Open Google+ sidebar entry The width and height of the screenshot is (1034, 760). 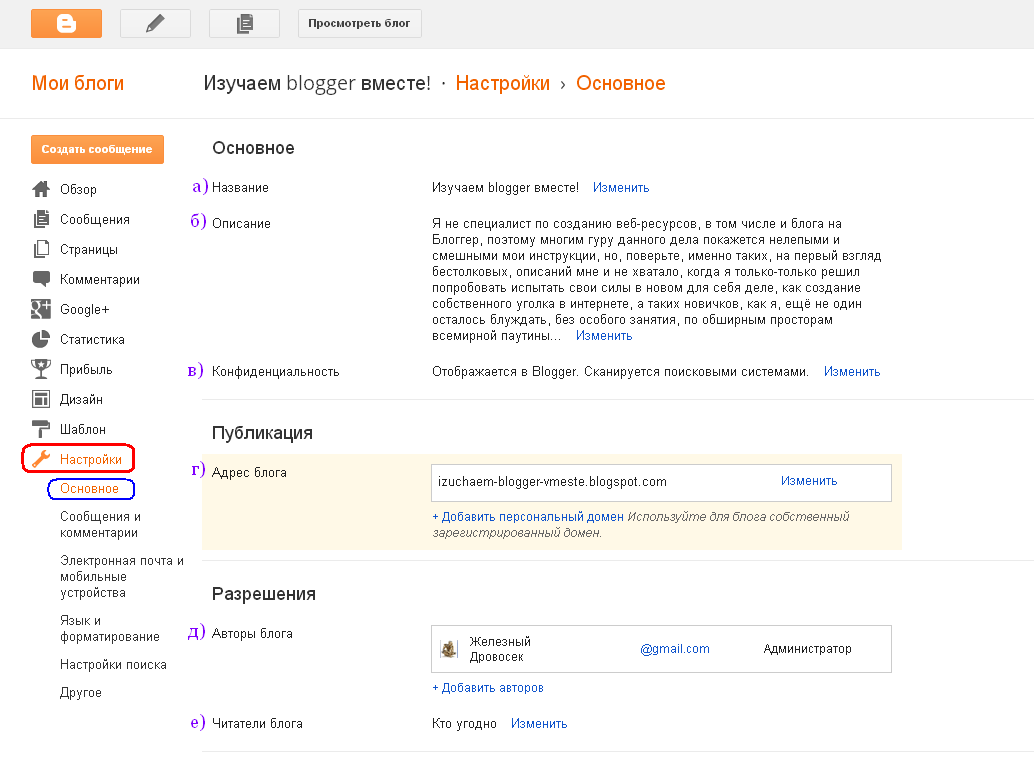84,309
